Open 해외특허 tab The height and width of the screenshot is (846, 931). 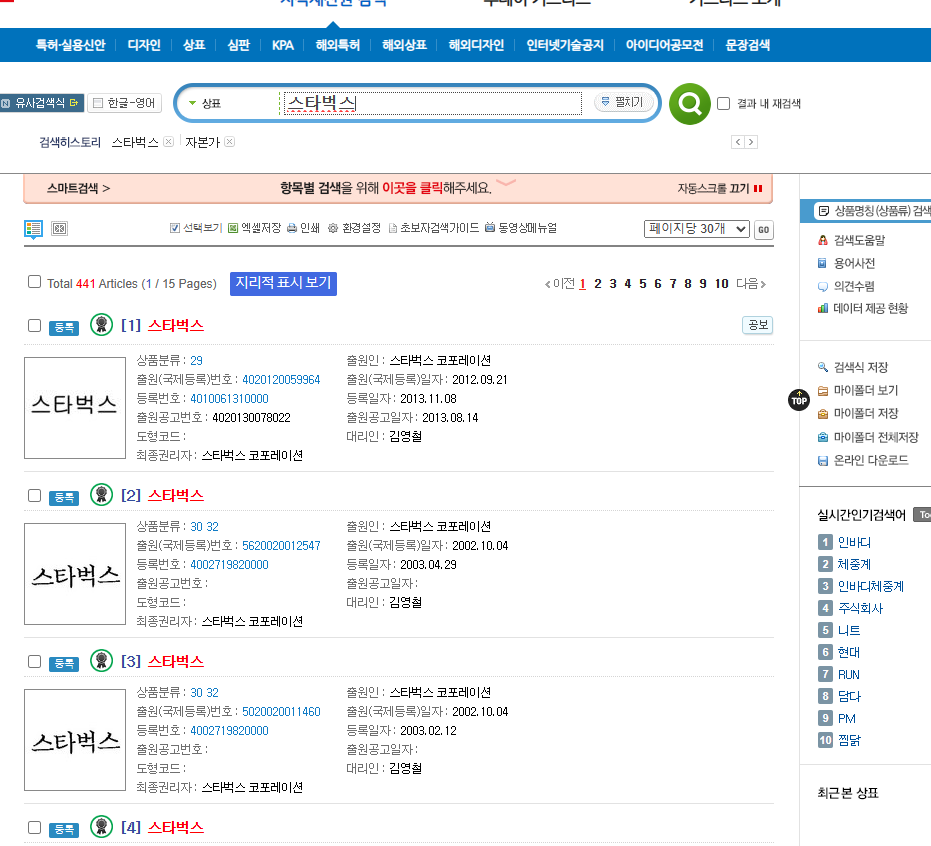[338, 45]
